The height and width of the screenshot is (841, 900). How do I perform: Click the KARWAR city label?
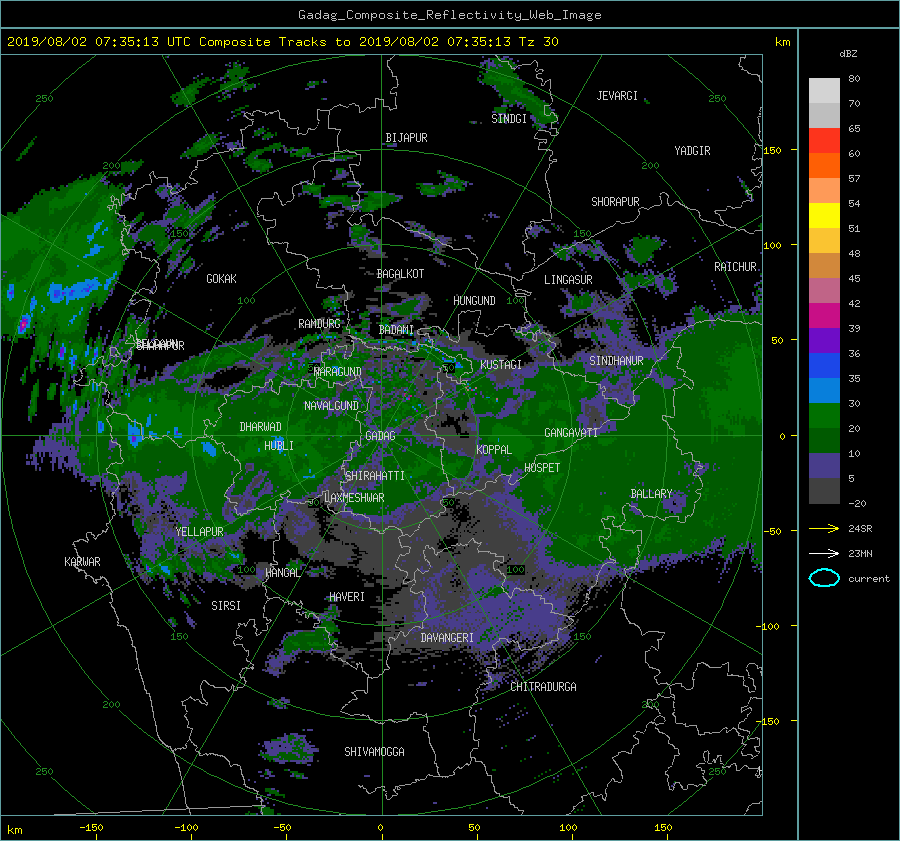tap(82, 562)
